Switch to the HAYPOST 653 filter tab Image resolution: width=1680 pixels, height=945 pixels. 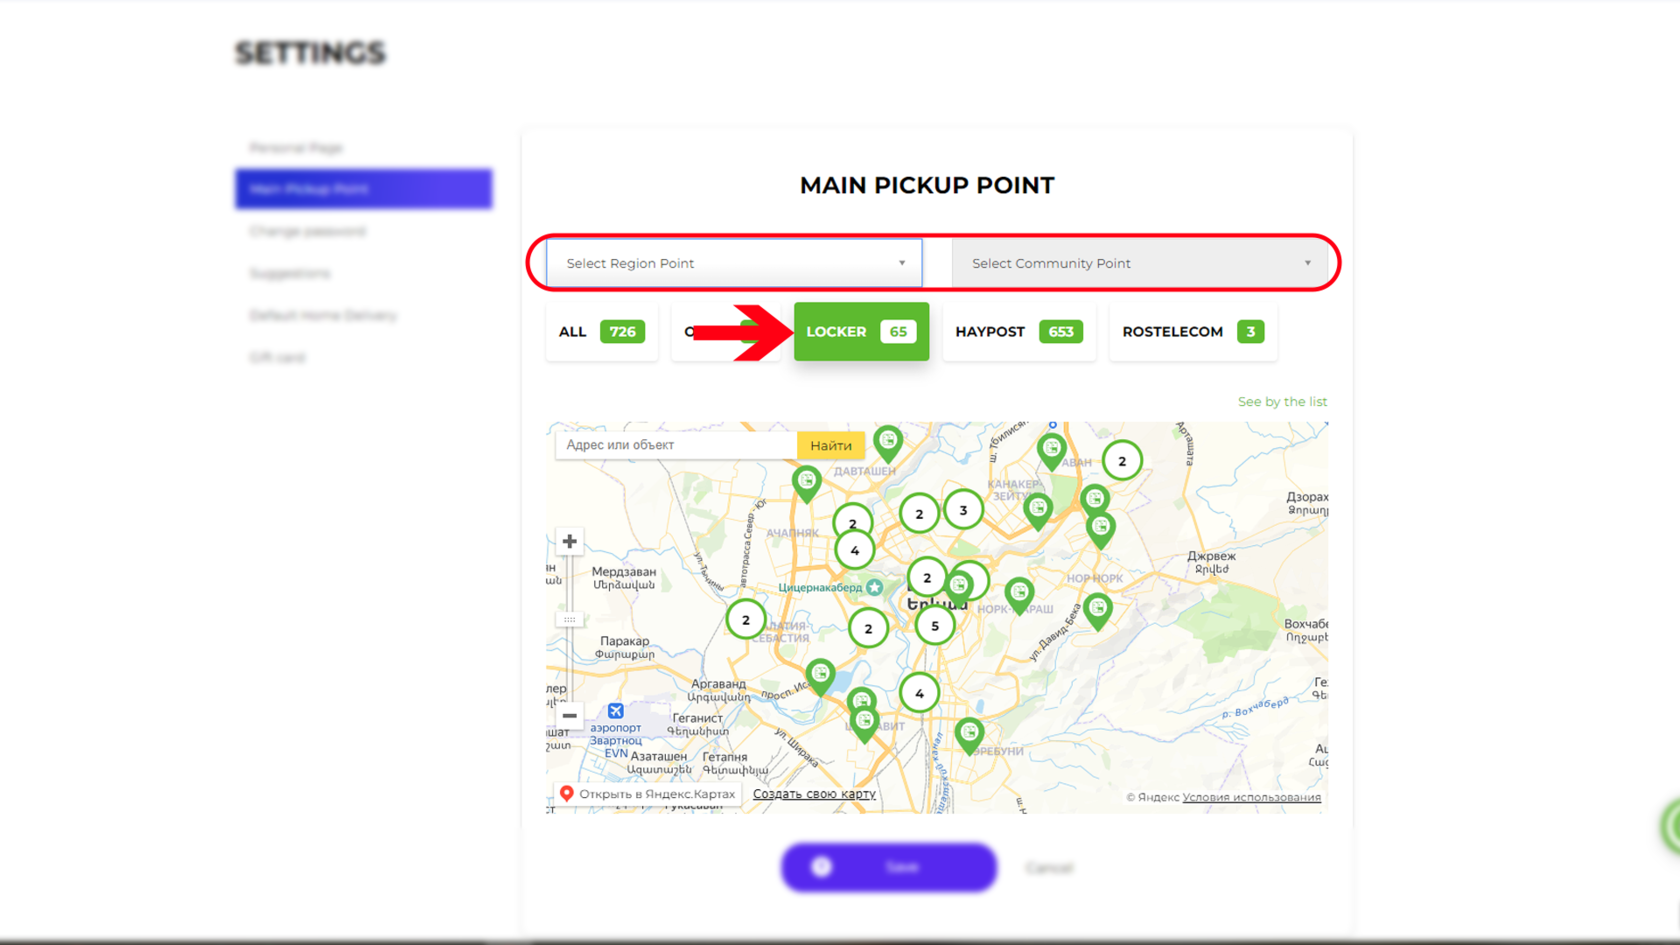point(1019,331)
